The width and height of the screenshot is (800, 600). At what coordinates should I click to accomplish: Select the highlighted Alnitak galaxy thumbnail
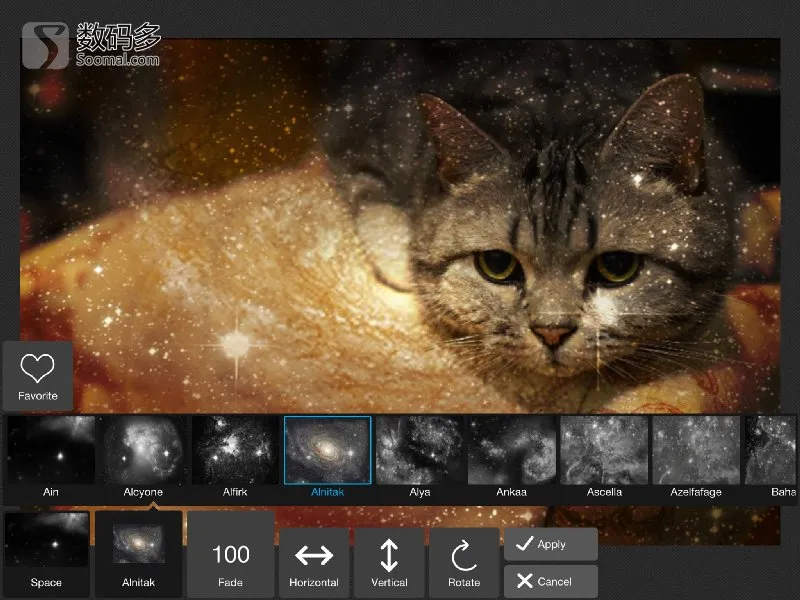[328, 450]
